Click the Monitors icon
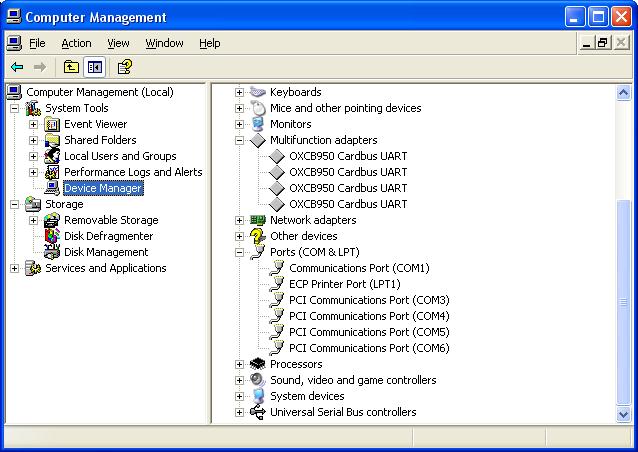Image resolution: width=638 pixels, height=452 pixels. point(258,124)
